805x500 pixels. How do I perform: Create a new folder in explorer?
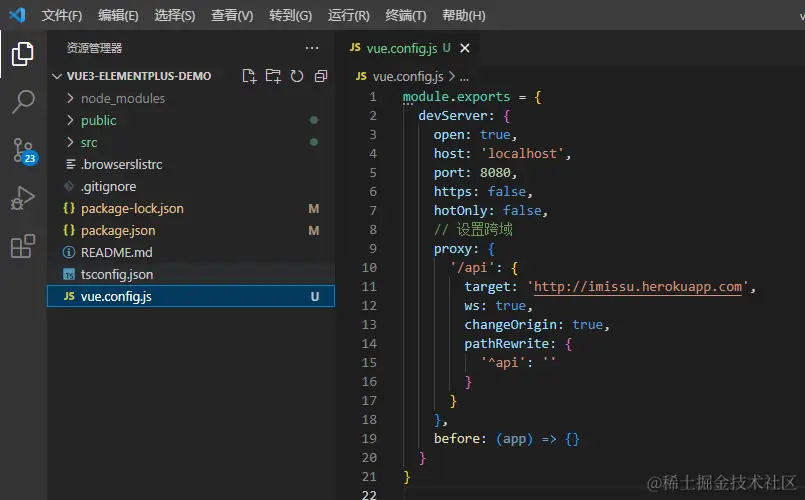pos(273,76)
